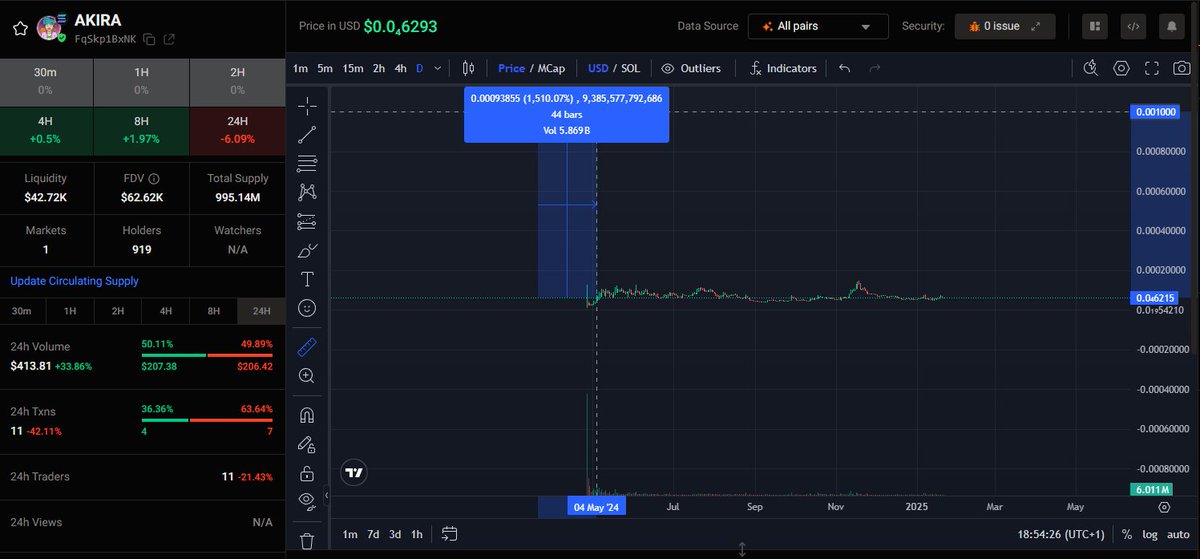Click the AKIRA token avatar
Screen dimensions: 1200x559
pos(52,28)
